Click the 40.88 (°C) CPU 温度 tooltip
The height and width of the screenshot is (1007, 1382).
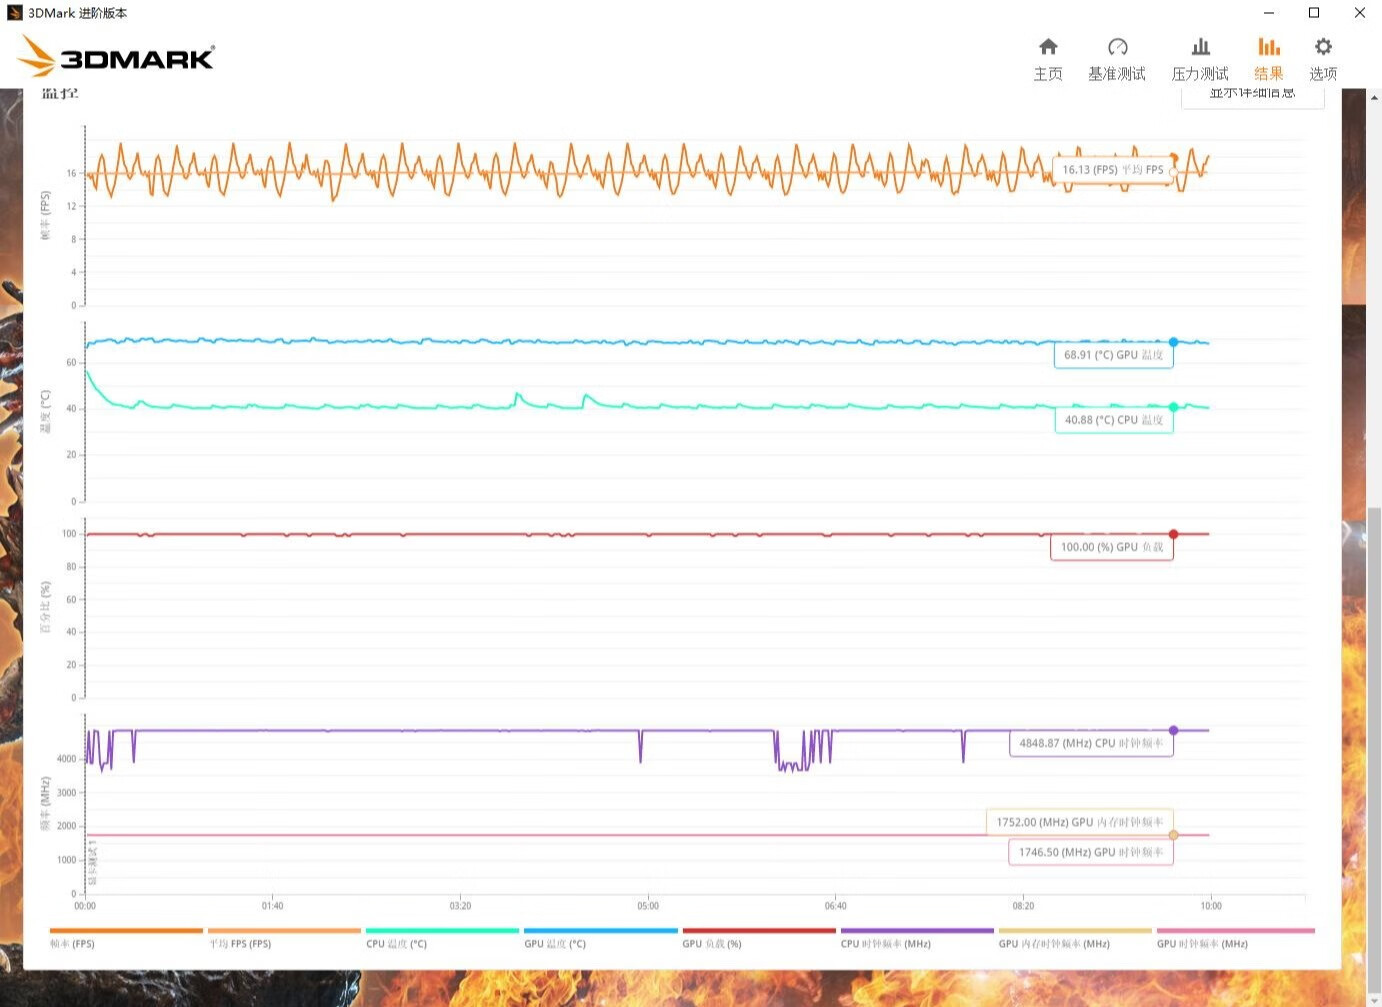tap(1114, 420)
